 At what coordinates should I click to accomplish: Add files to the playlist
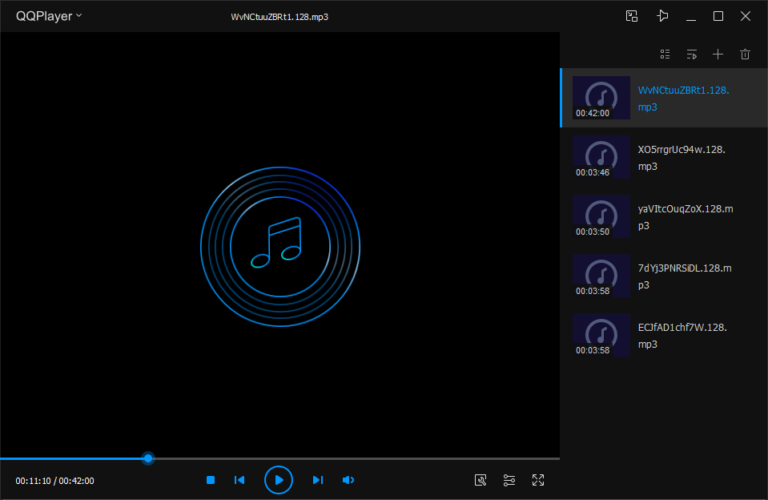[718, 54]
